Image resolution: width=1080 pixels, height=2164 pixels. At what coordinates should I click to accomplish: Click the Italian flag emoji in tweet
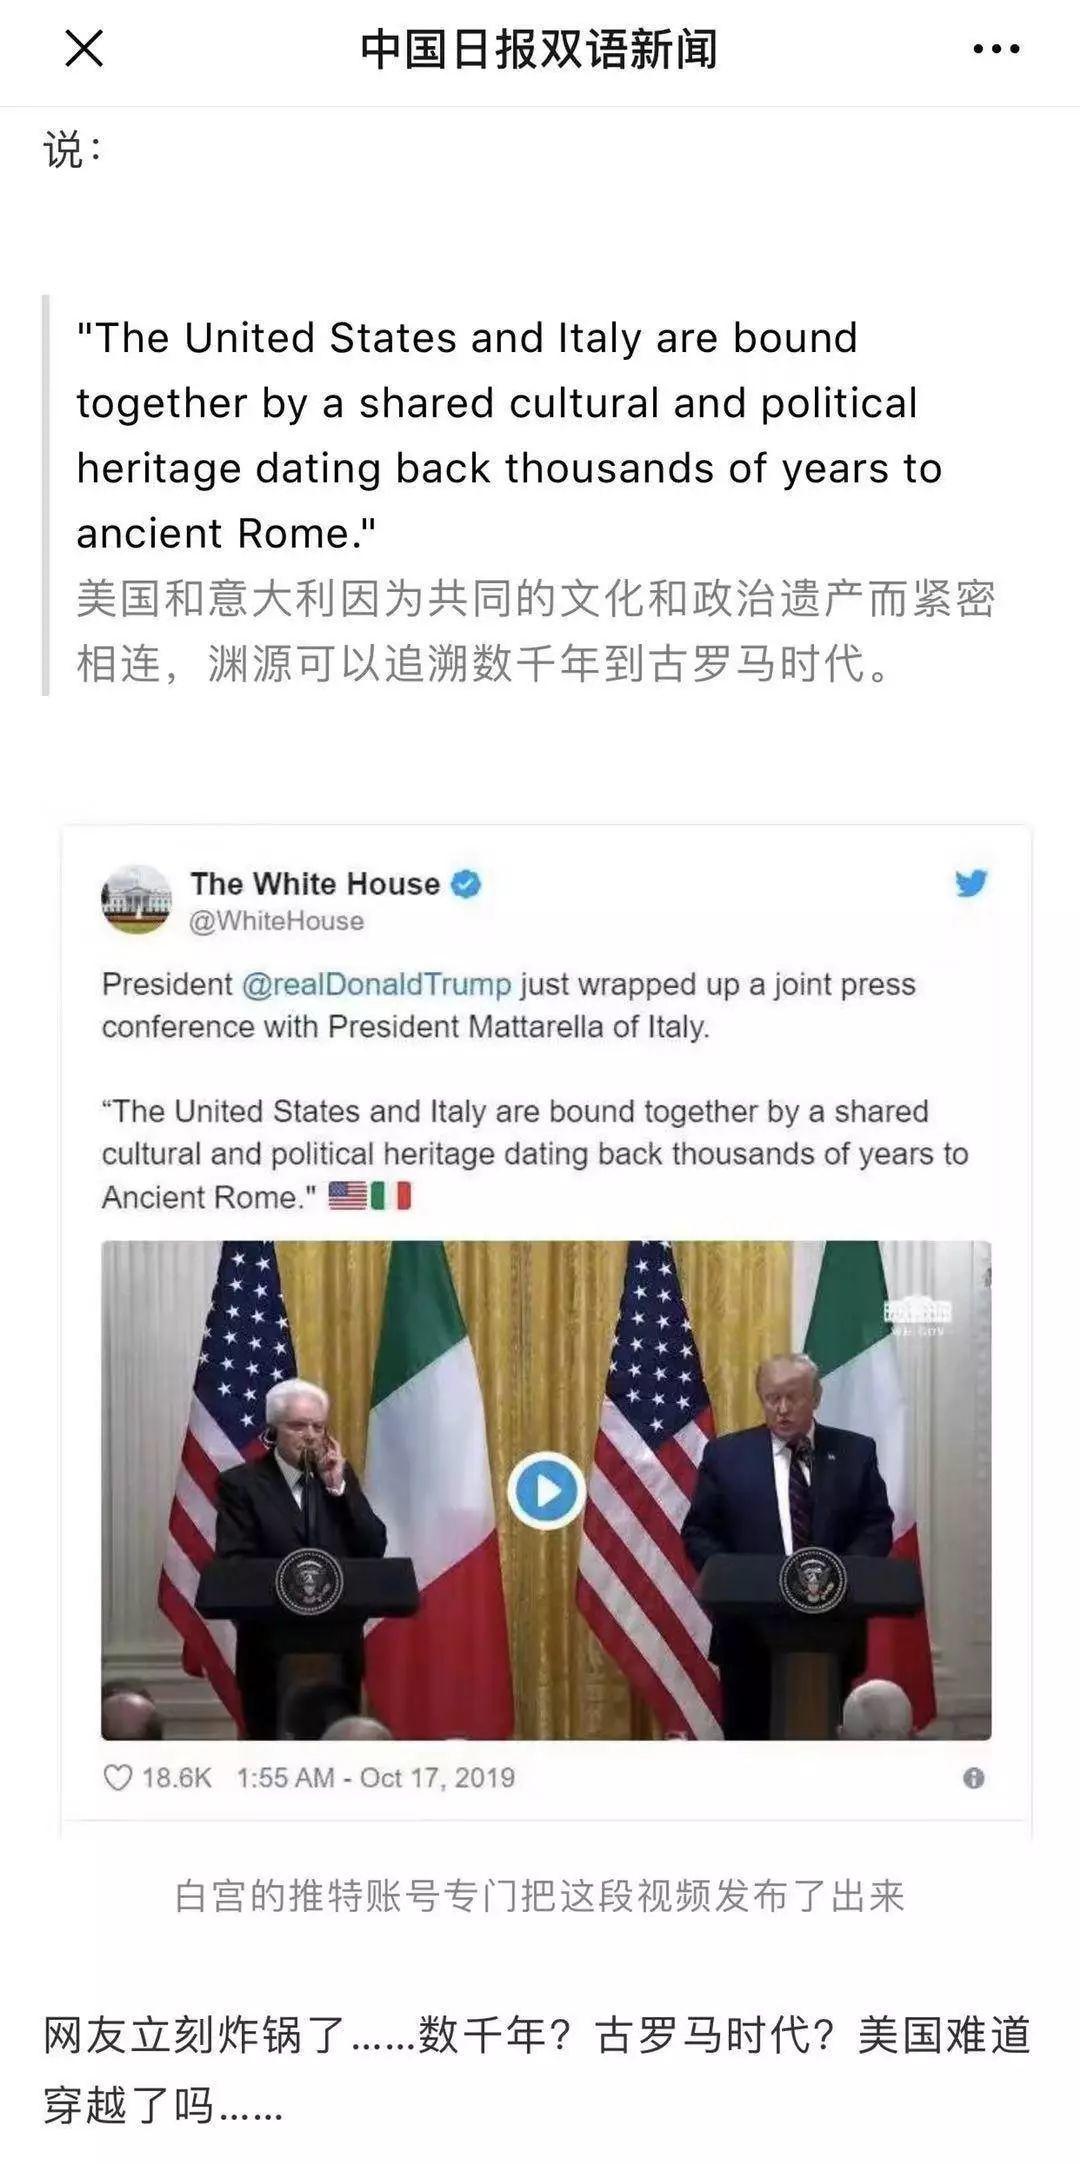pos(391,1196)
